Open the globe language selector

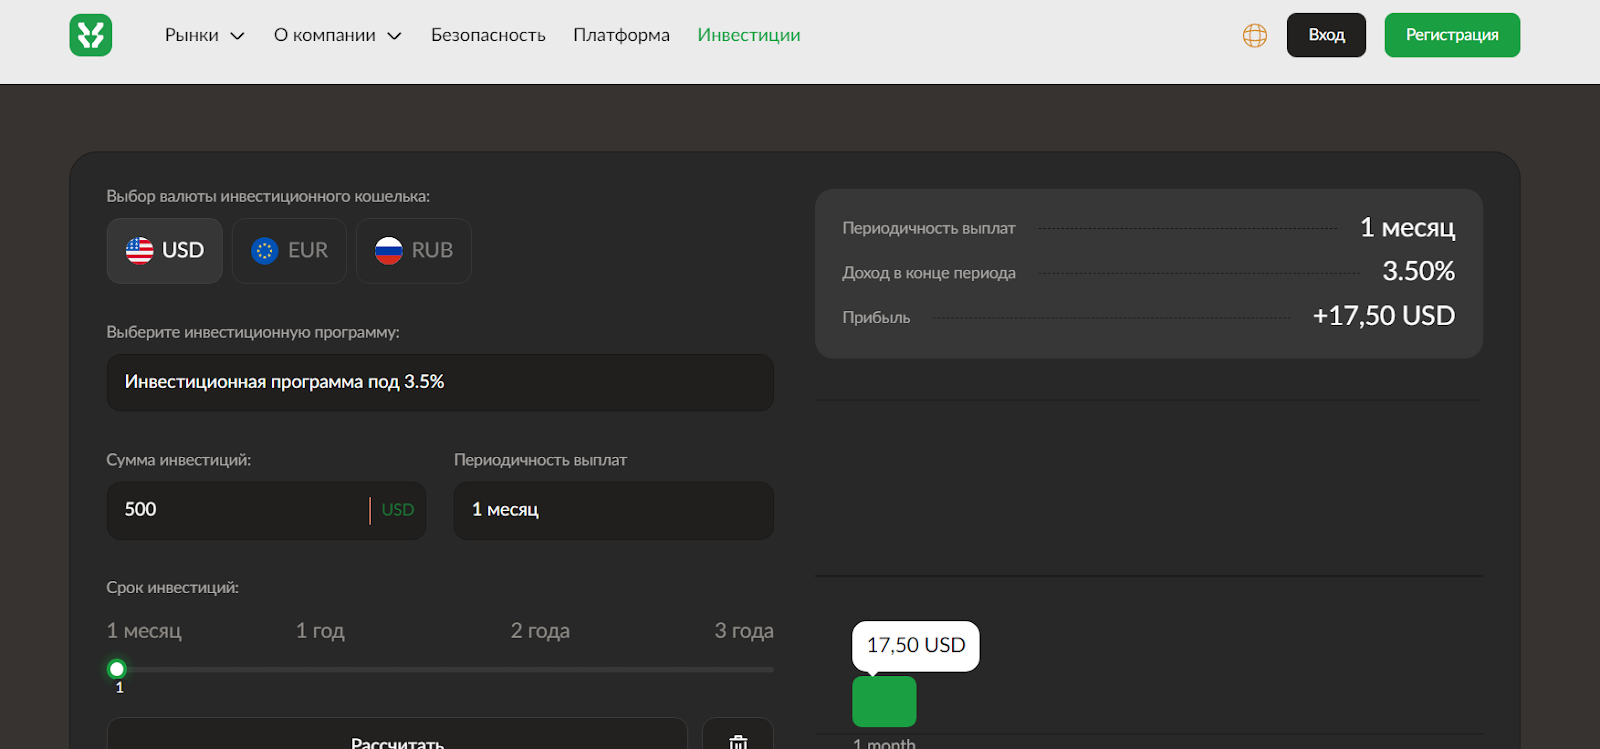click(1254, 36)
